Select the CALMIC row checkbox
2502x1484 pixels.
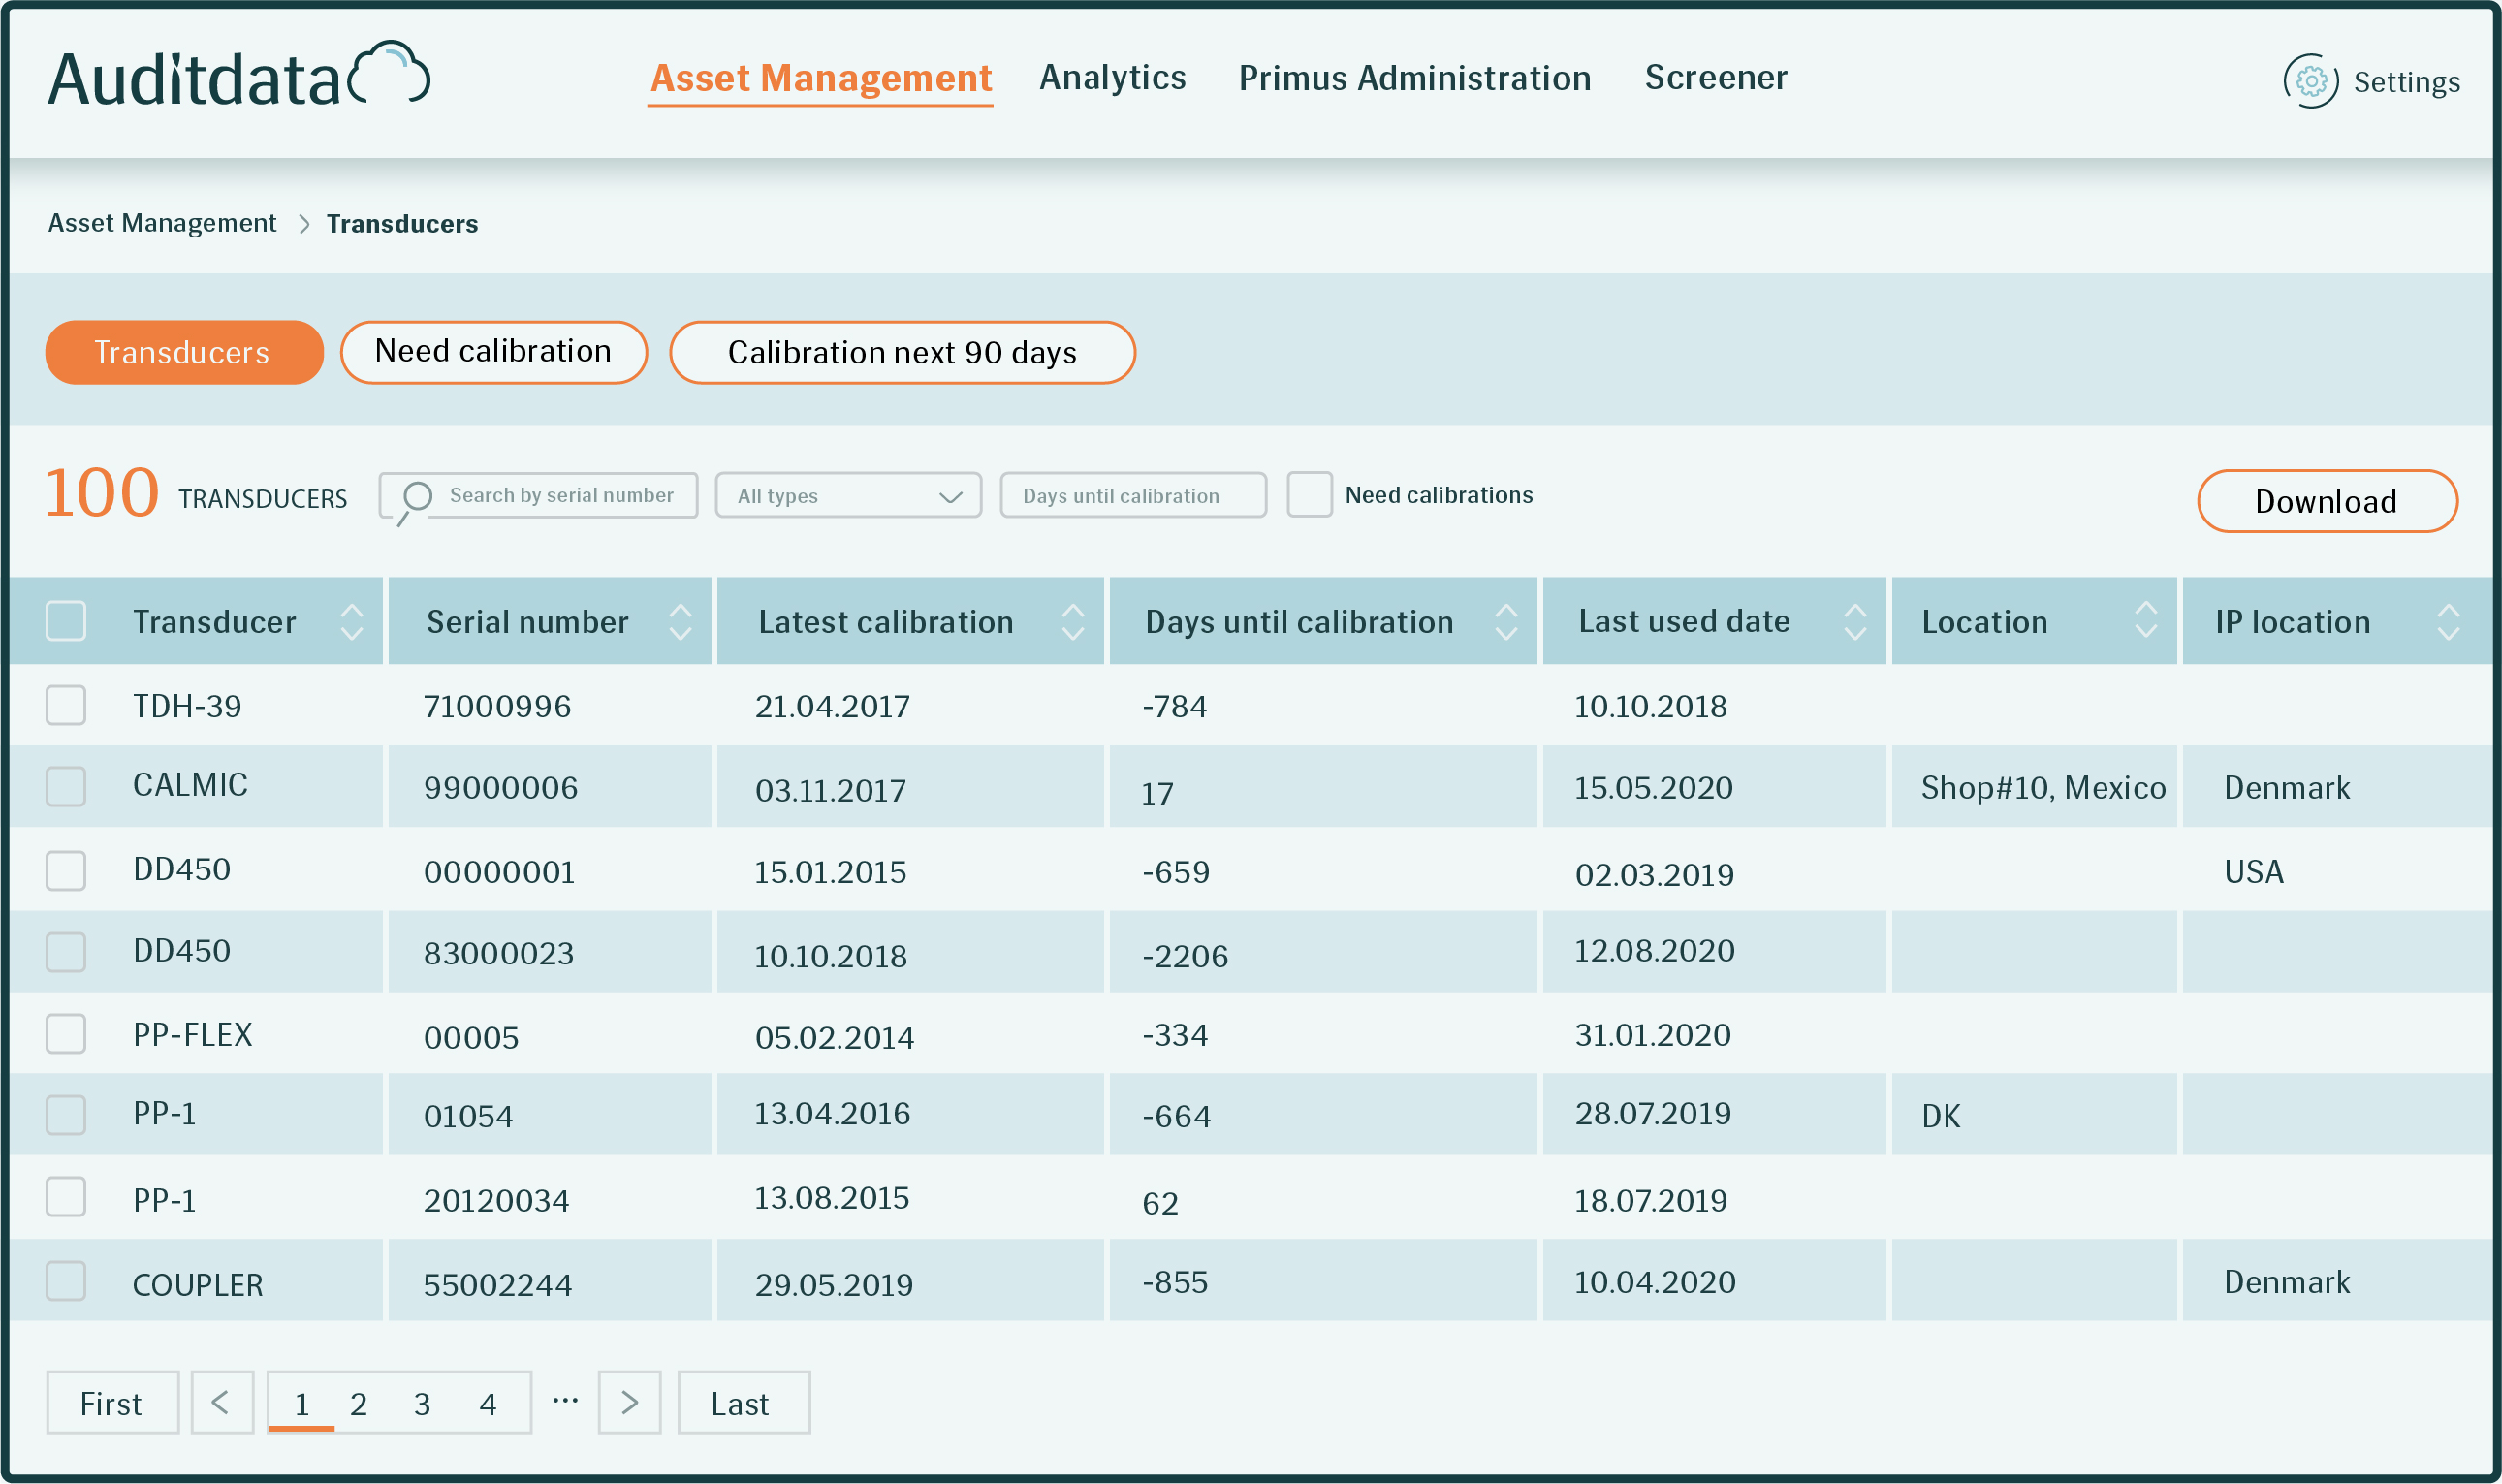[65, 786]
